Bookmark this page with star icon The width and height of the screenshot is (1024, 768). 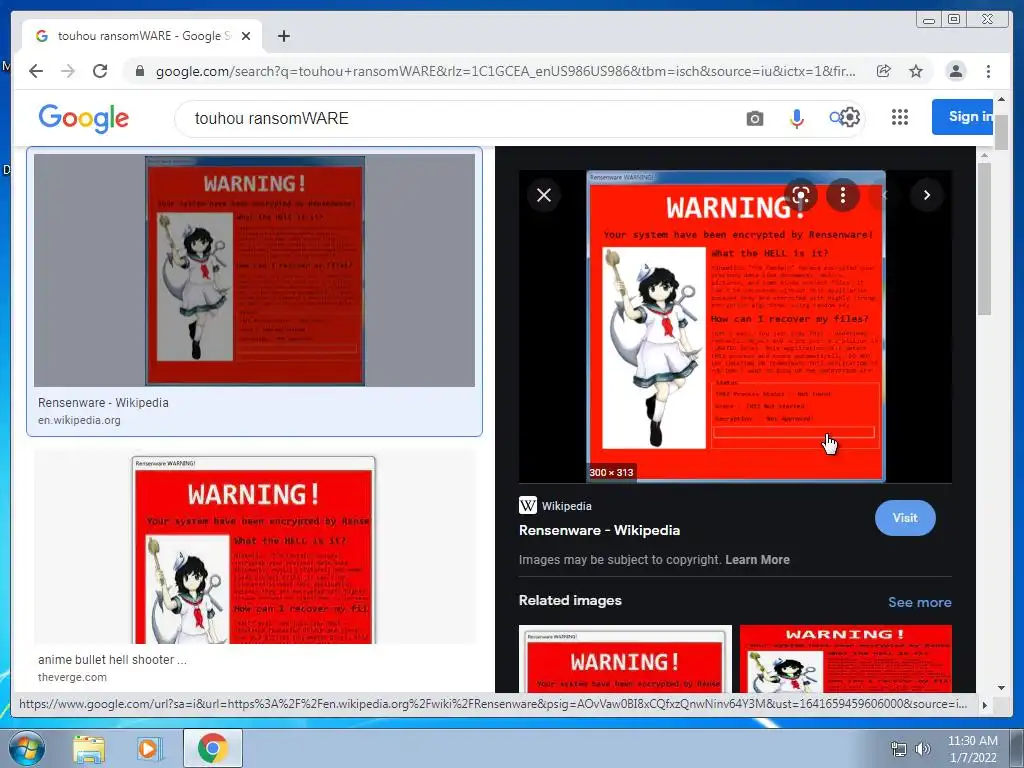pyautogui.click(x=916, y=71)
